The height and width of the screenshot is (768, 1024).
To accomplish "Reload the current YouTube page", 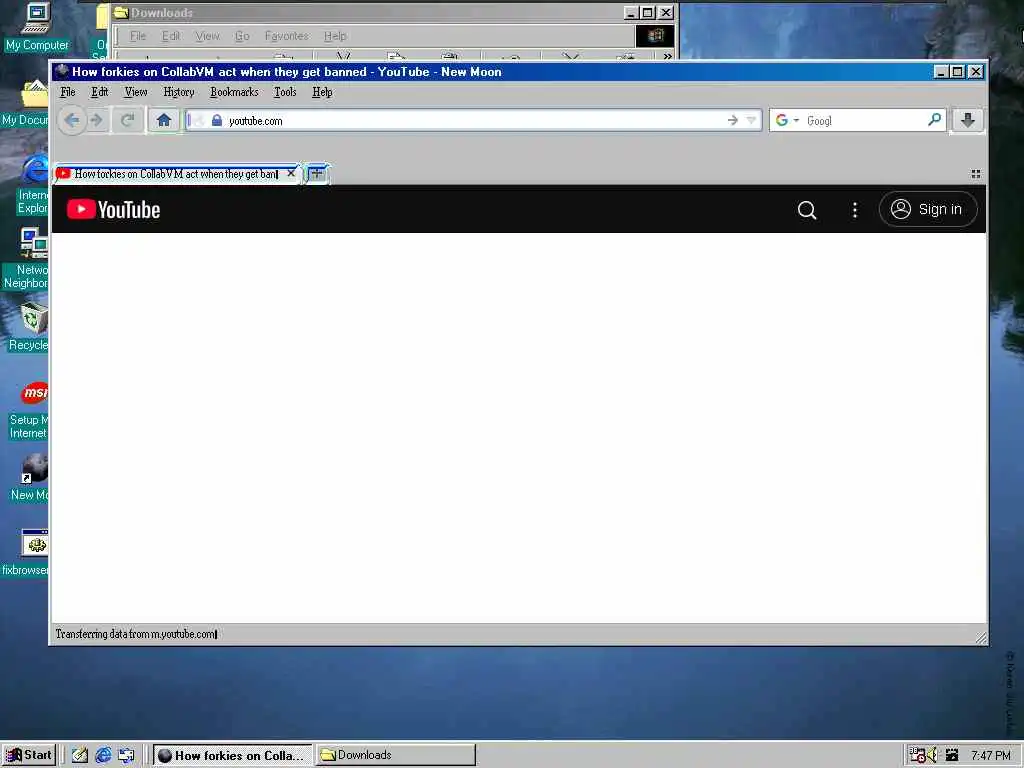I will click(x=128, y=120).
